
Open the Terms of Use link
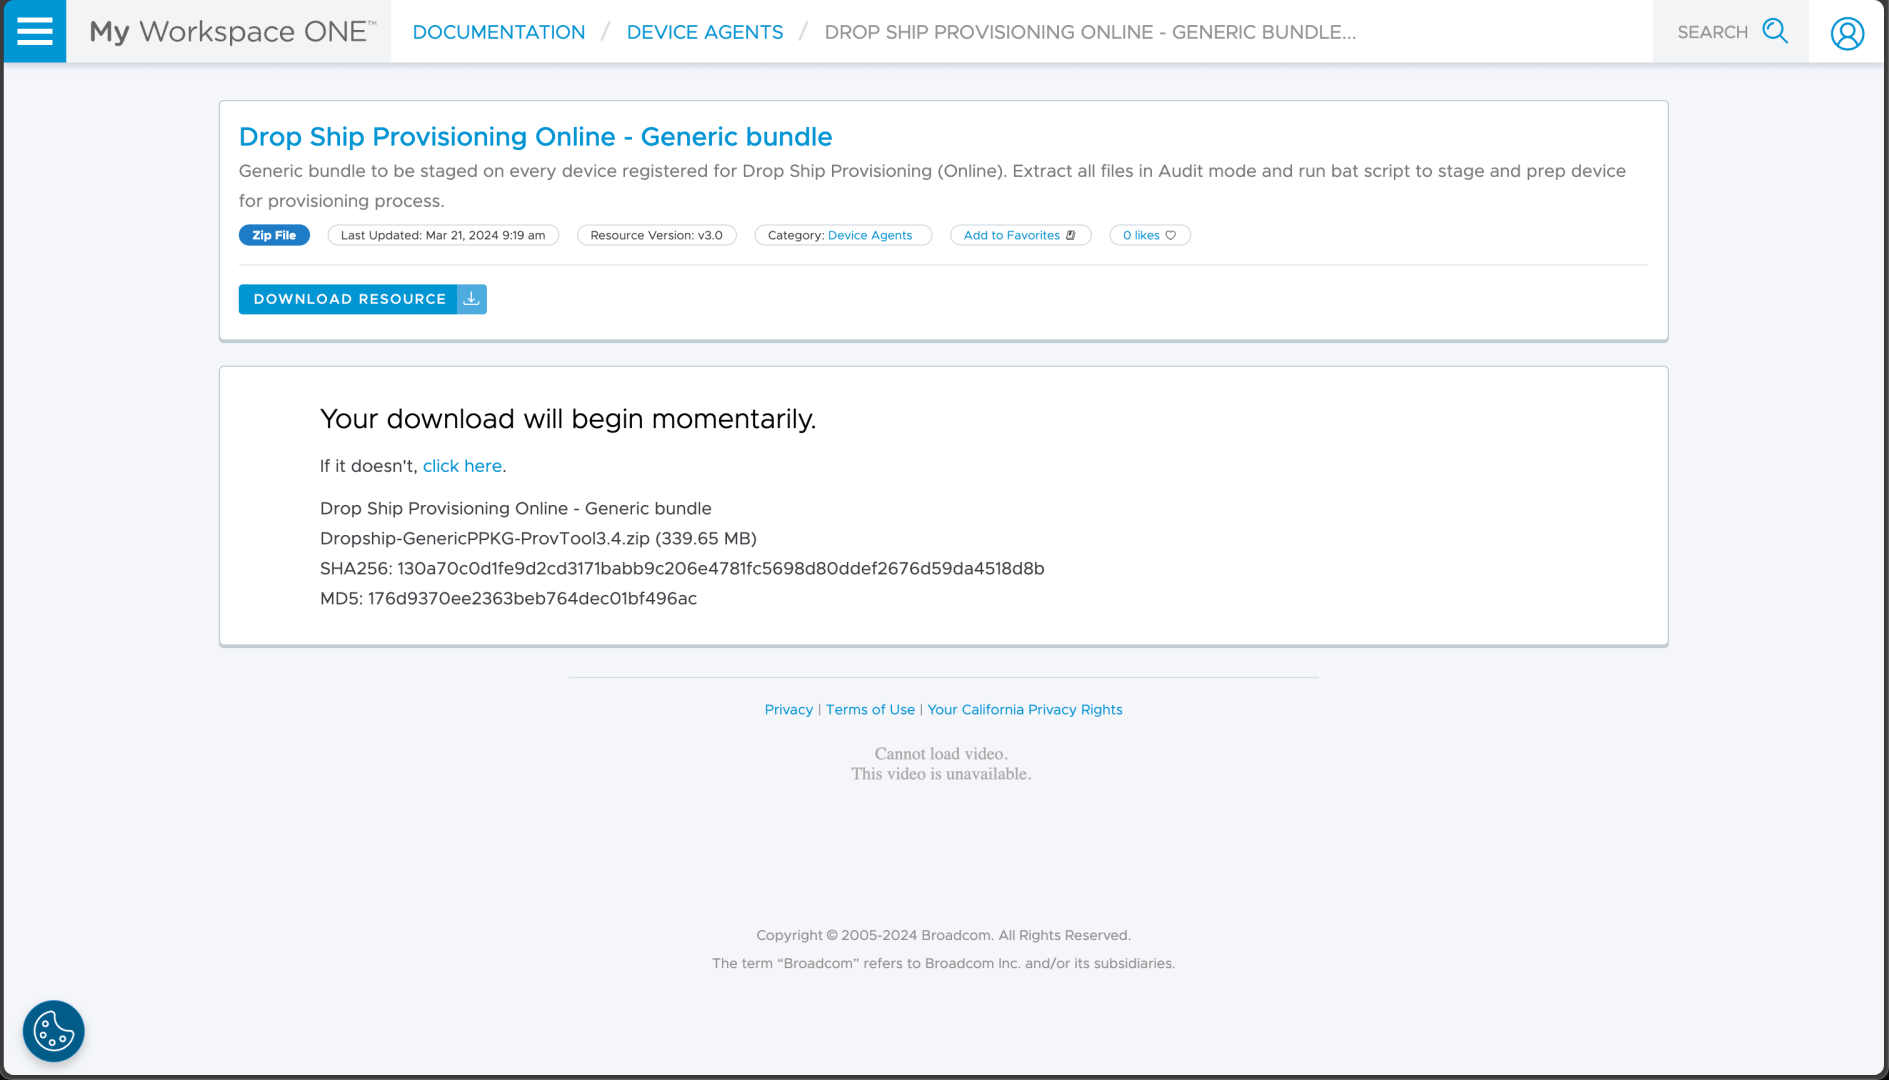click(870, 710)
